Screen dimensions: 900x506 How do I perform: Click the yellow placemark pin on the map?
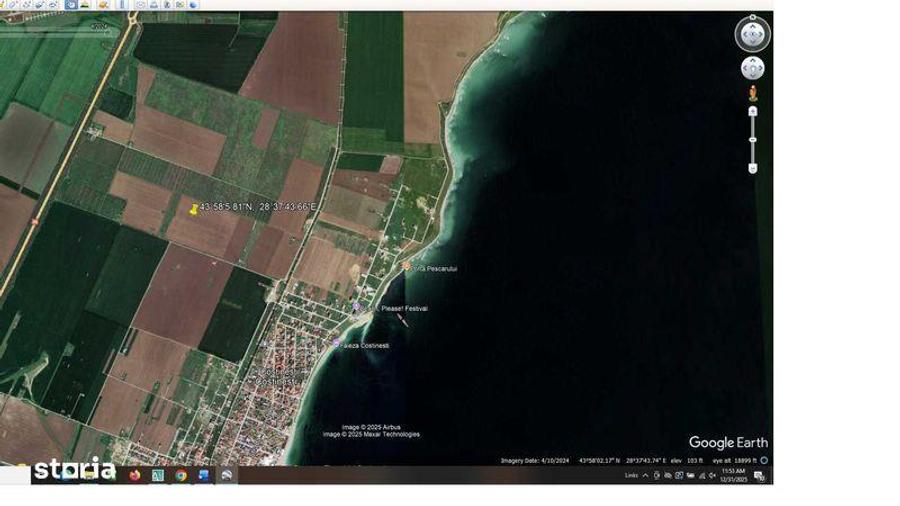(x=194, y=209)
